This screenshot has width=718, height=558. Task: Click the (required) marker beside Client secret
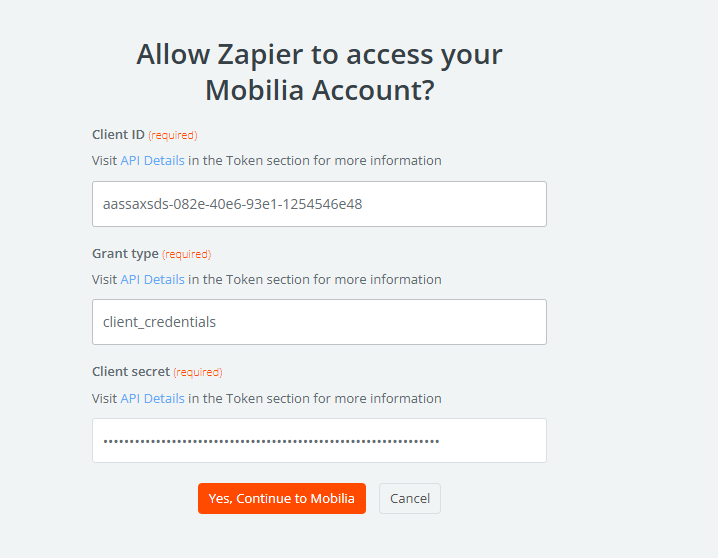198,372
